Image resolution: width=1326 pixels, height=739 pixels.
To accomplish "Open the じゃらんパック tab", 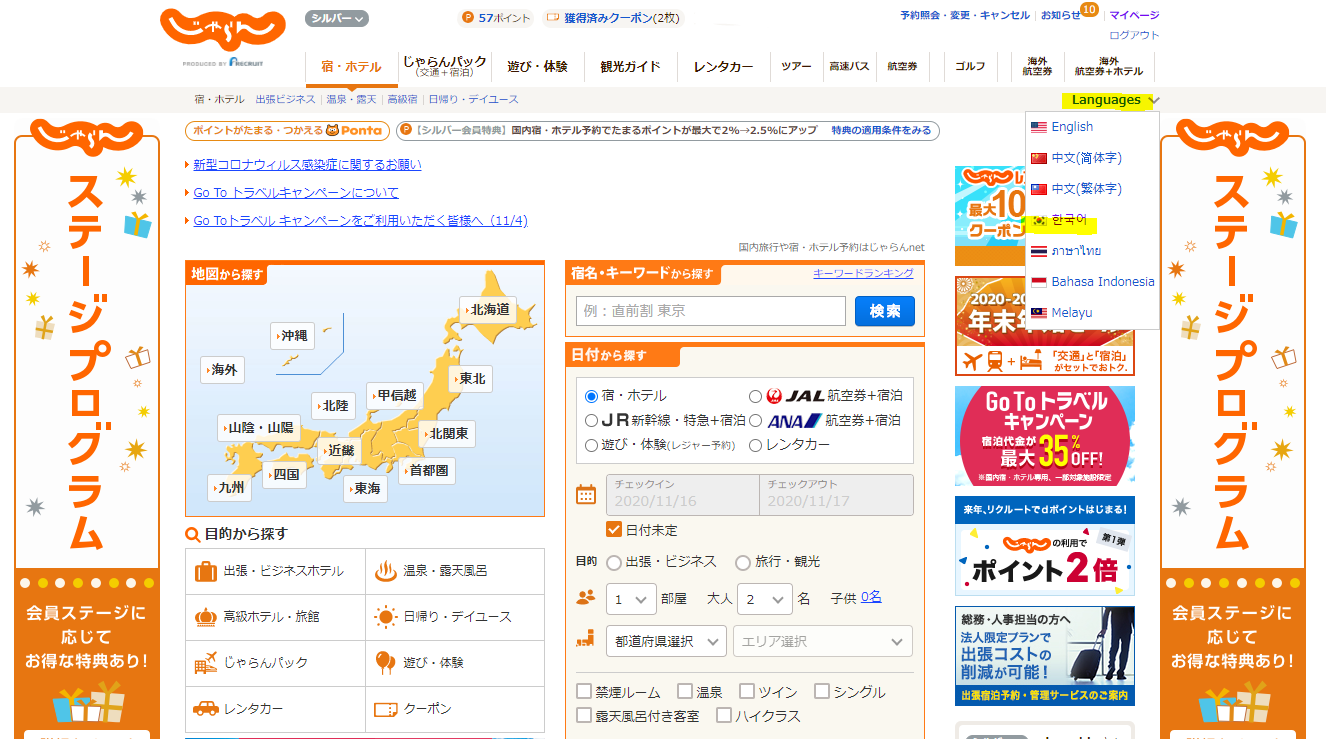I will pyautogui.click(x=445, y=67).
